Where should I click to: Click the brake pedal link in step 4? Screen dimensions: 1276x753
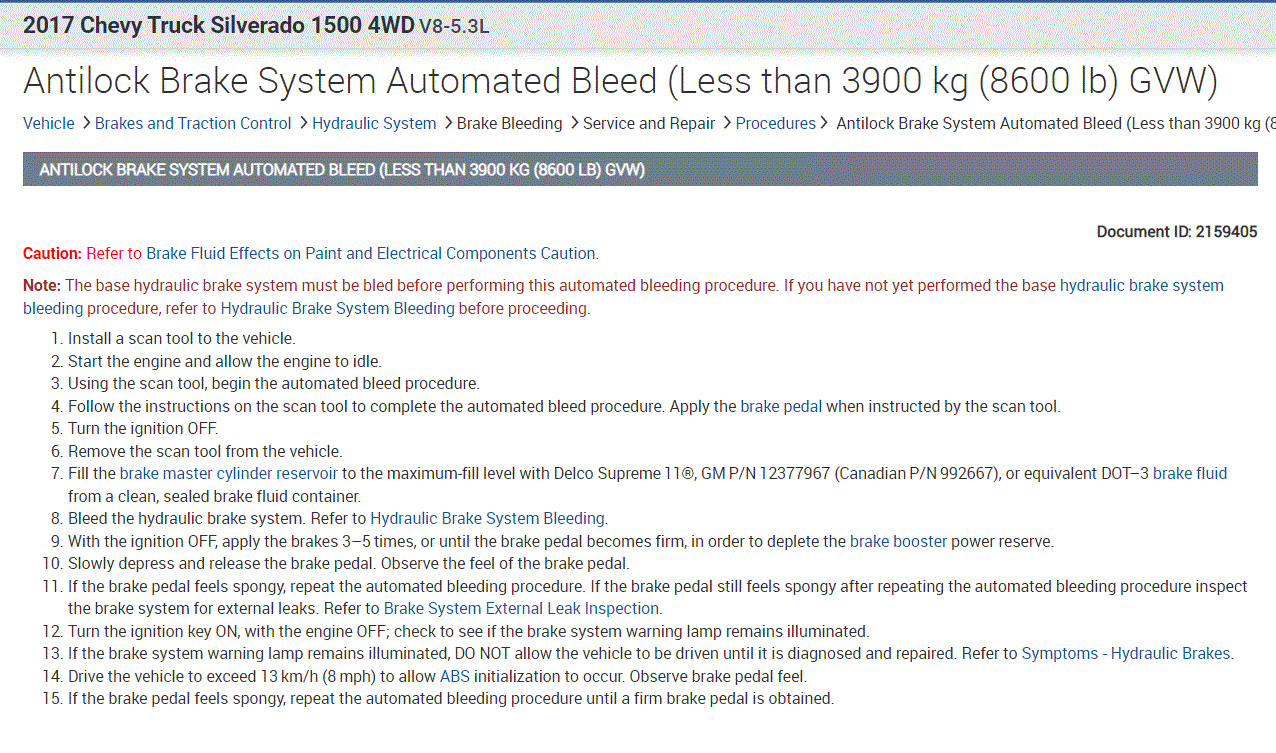pos(781,406)
